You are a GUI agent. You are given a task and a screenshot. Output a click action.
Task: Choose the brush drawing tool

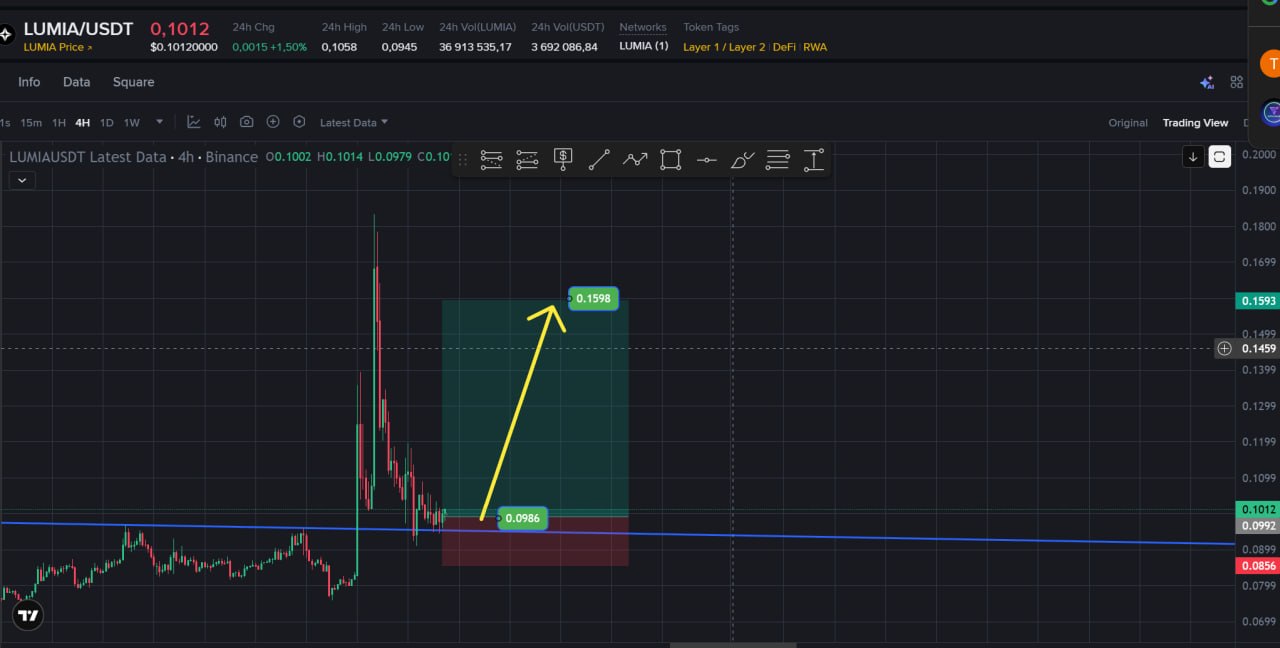click(x=742, y=159)
